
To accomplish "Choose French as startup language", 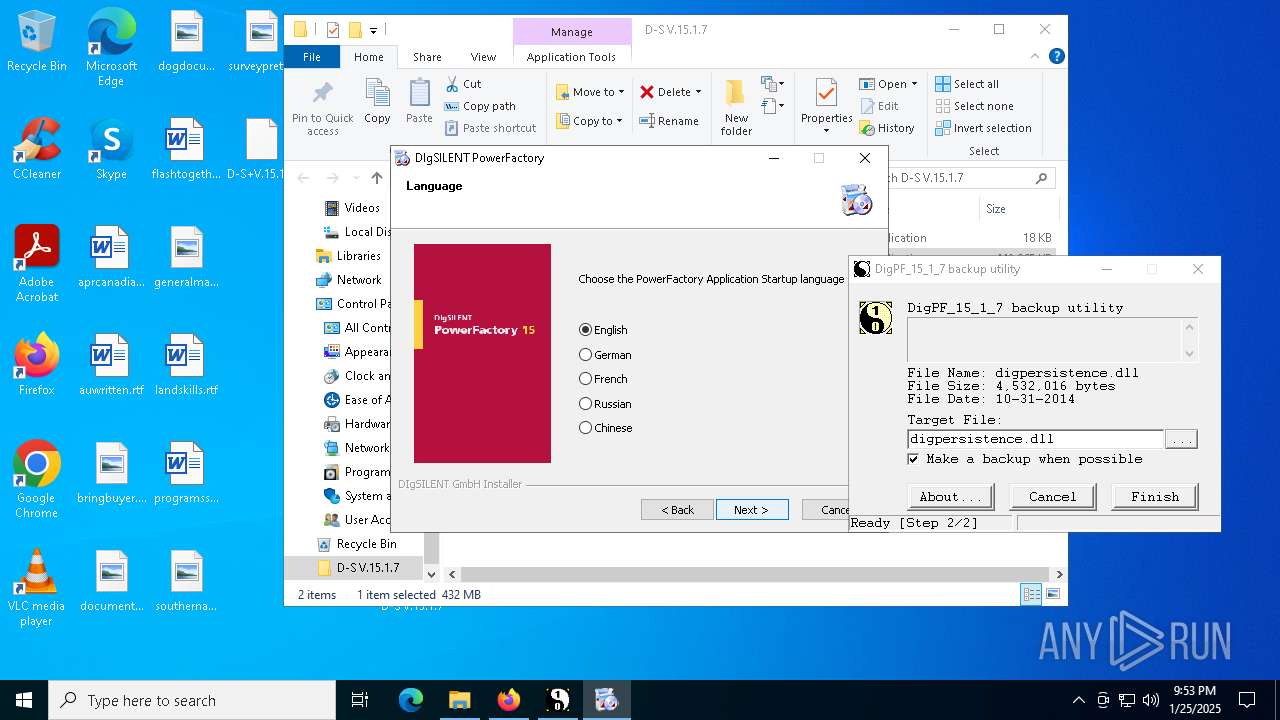I will click(586, 379).
